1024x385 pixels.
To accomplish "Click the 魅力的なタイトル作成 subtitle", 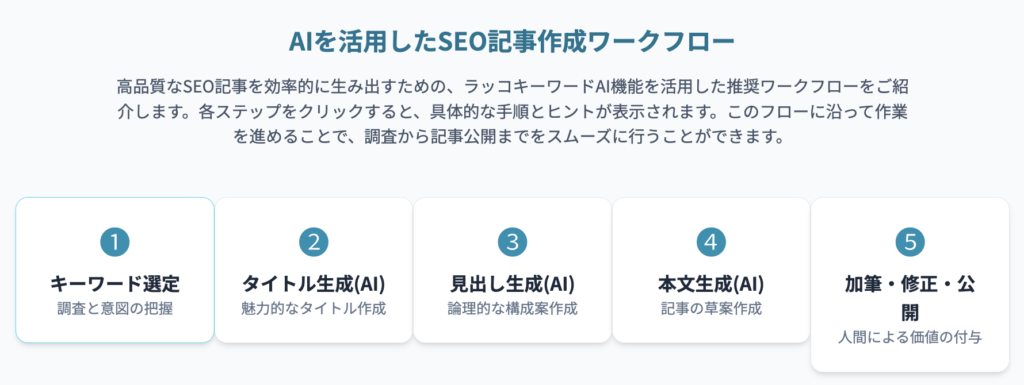I will coord(313,309).
